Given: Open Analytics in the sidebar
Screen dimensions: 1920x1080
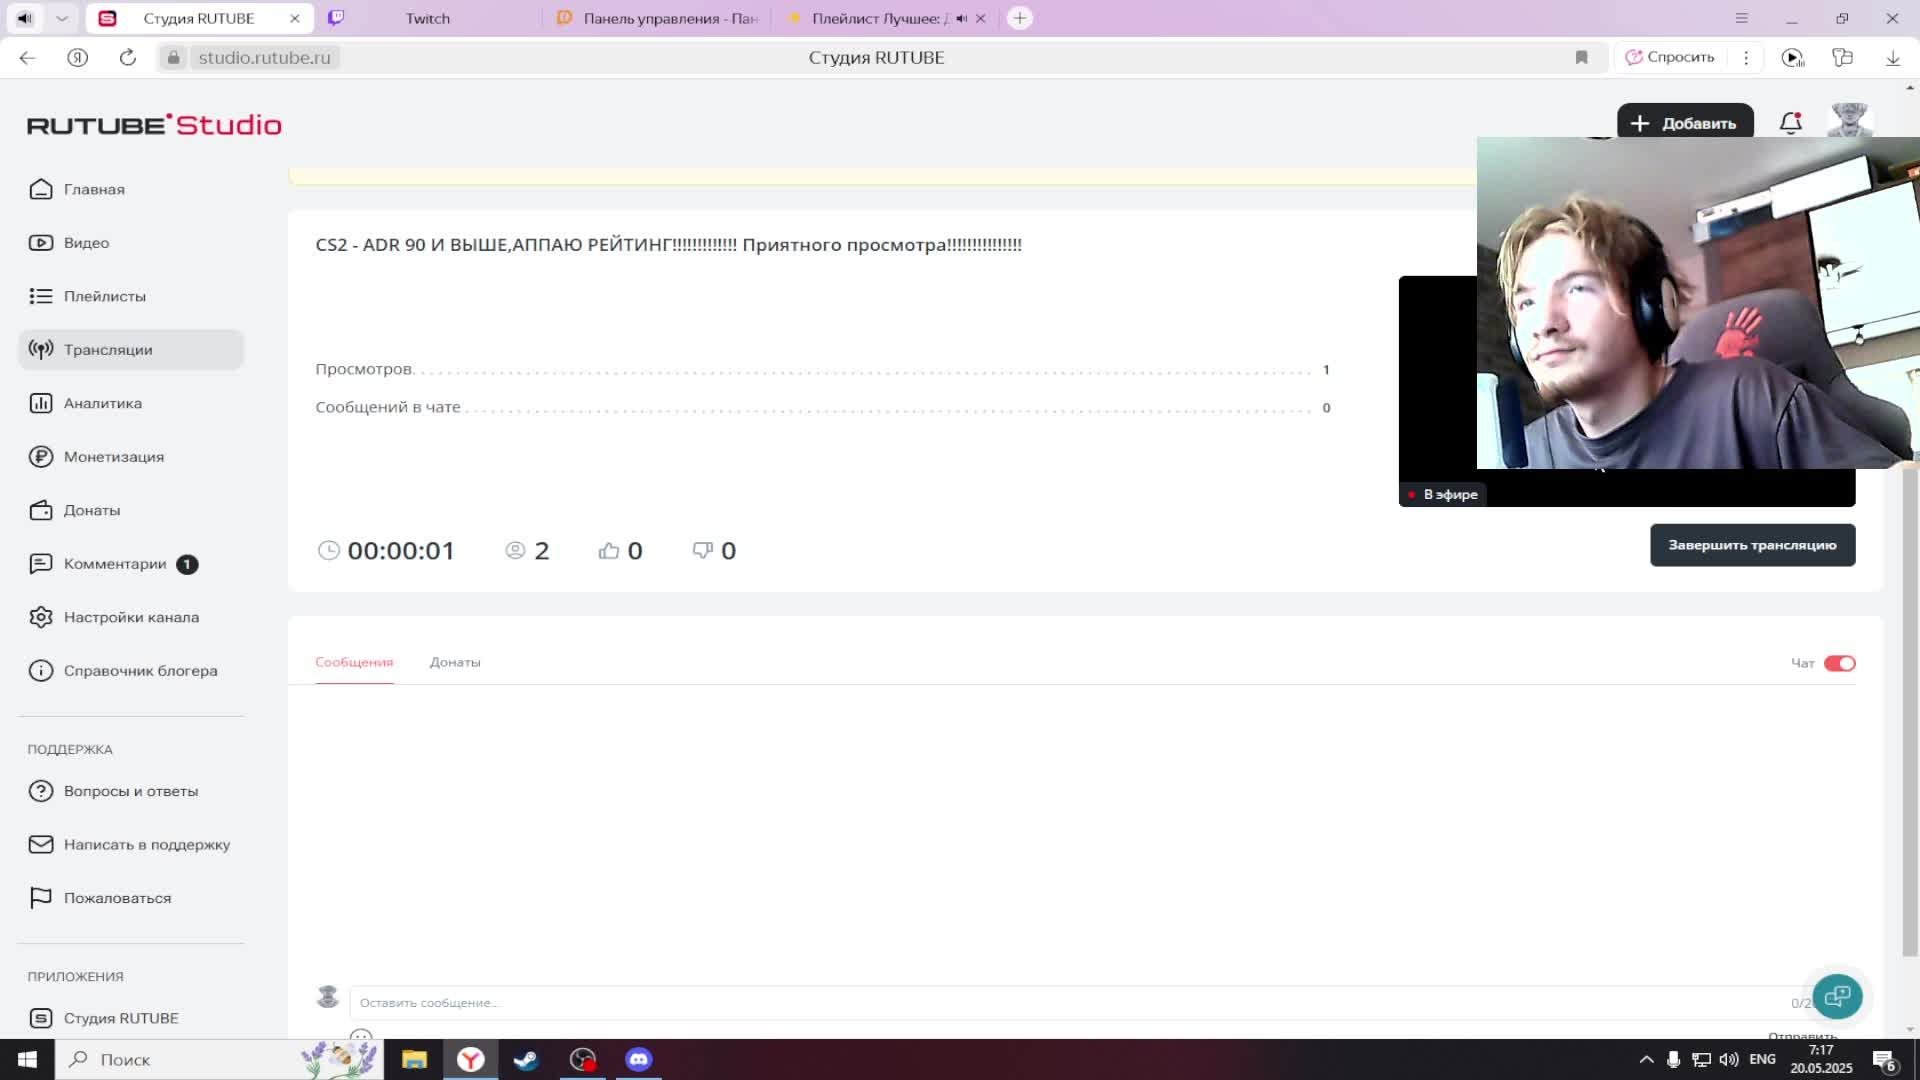Looking at the screenshot, I should (102, 403).
